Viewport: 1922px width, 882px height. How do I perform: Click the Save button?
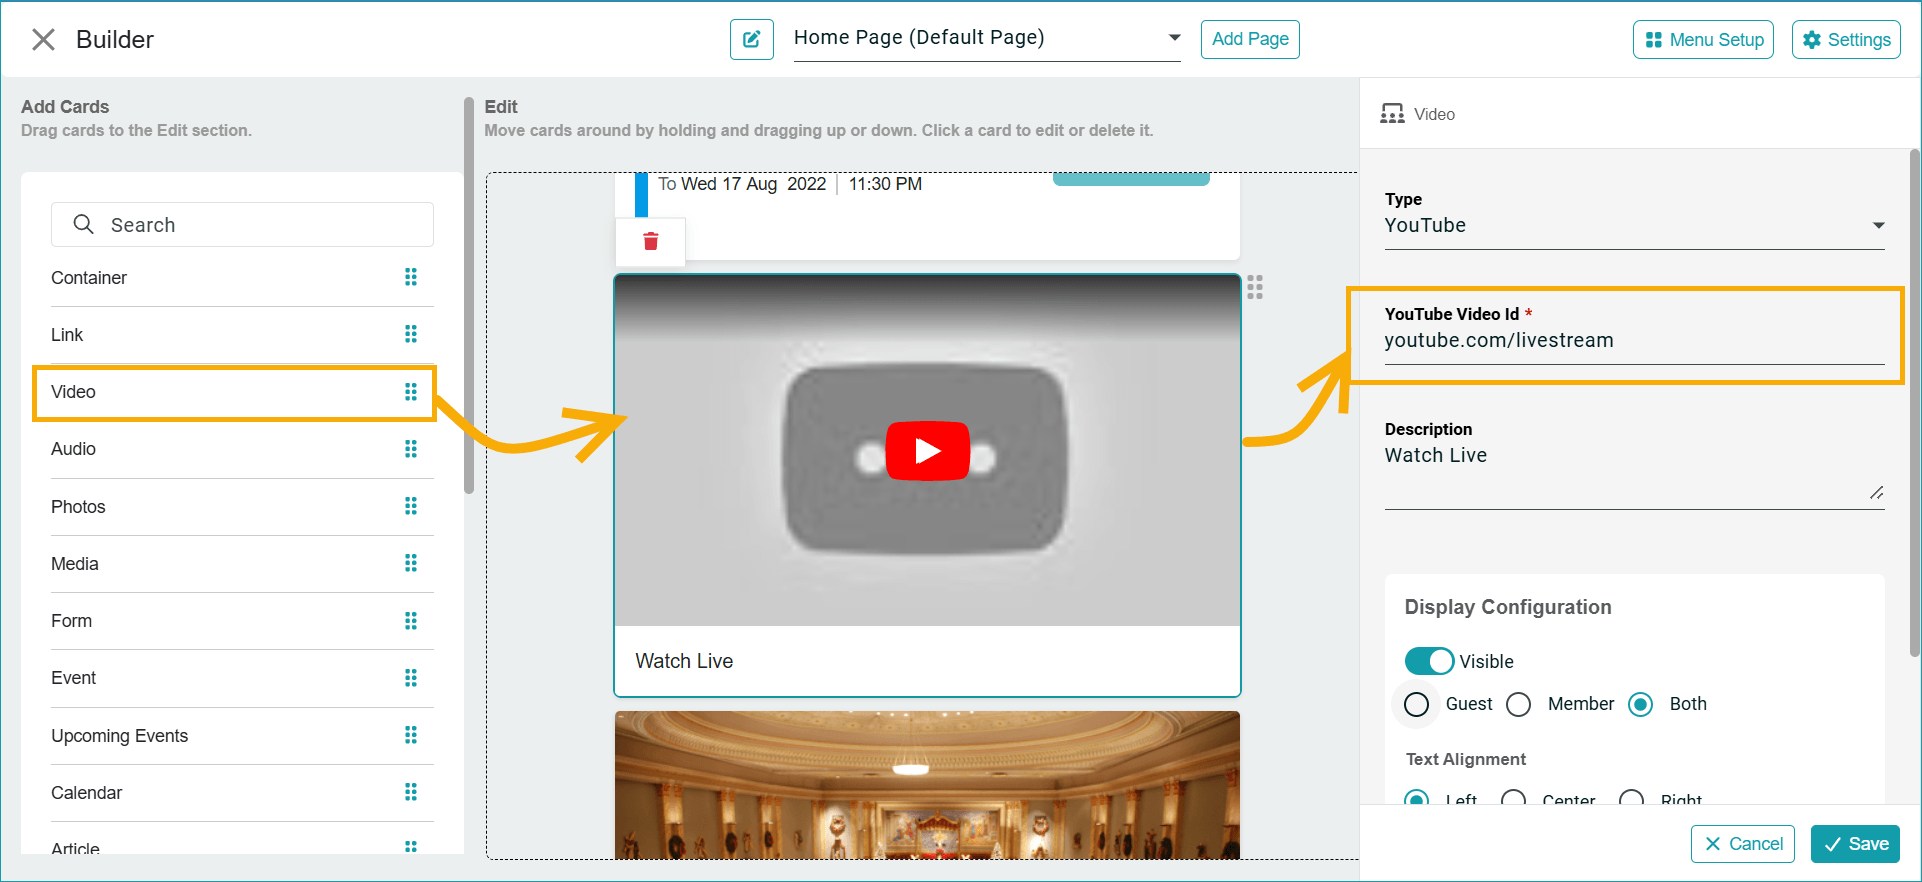[x=1856, y=844]
